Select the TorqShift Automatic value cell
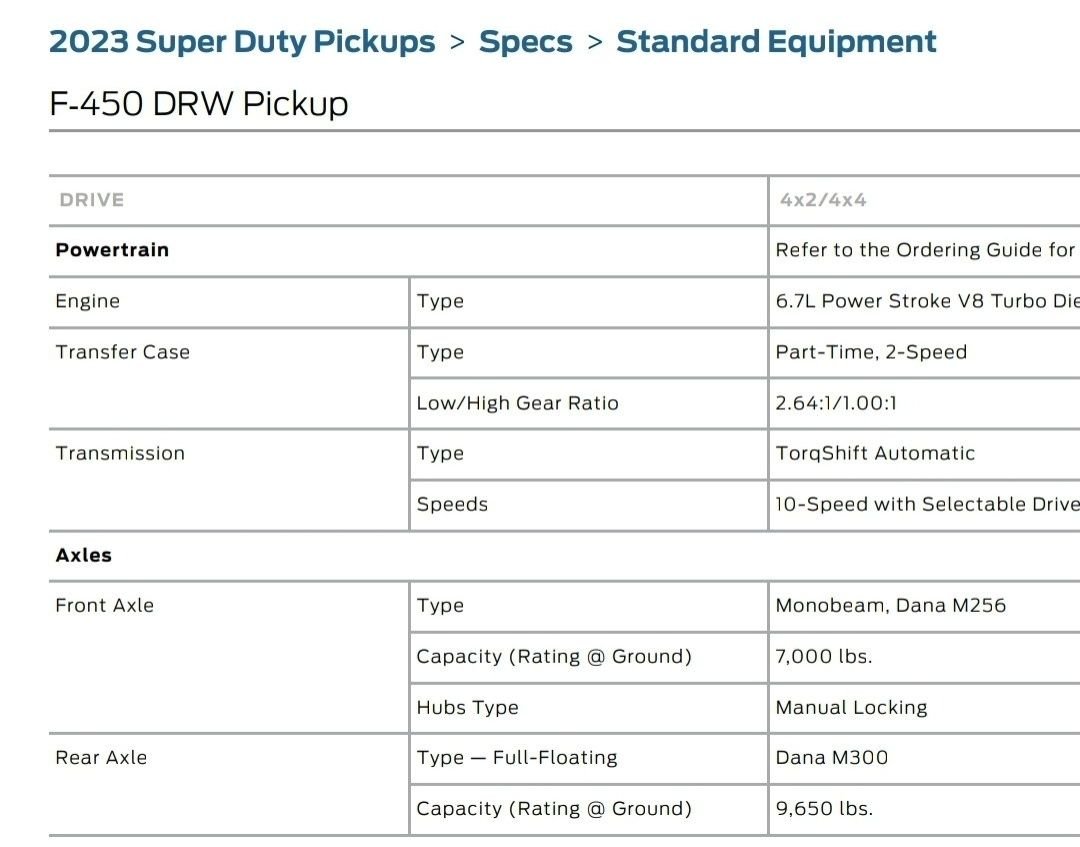The image size is (1080, 847). click(876, 453)
